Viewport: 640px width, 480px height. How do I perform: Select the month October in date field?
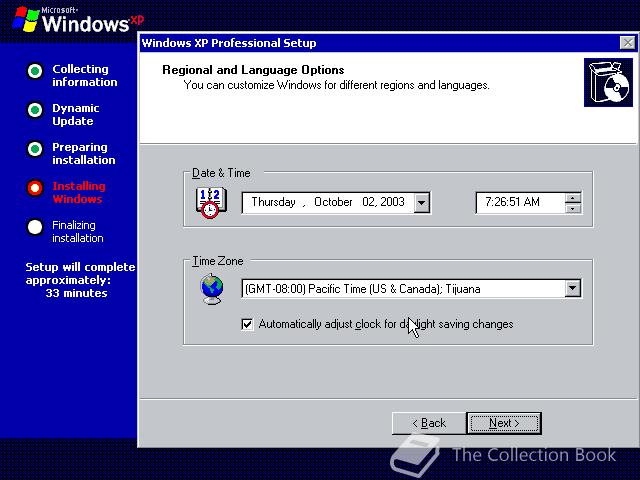333,202
